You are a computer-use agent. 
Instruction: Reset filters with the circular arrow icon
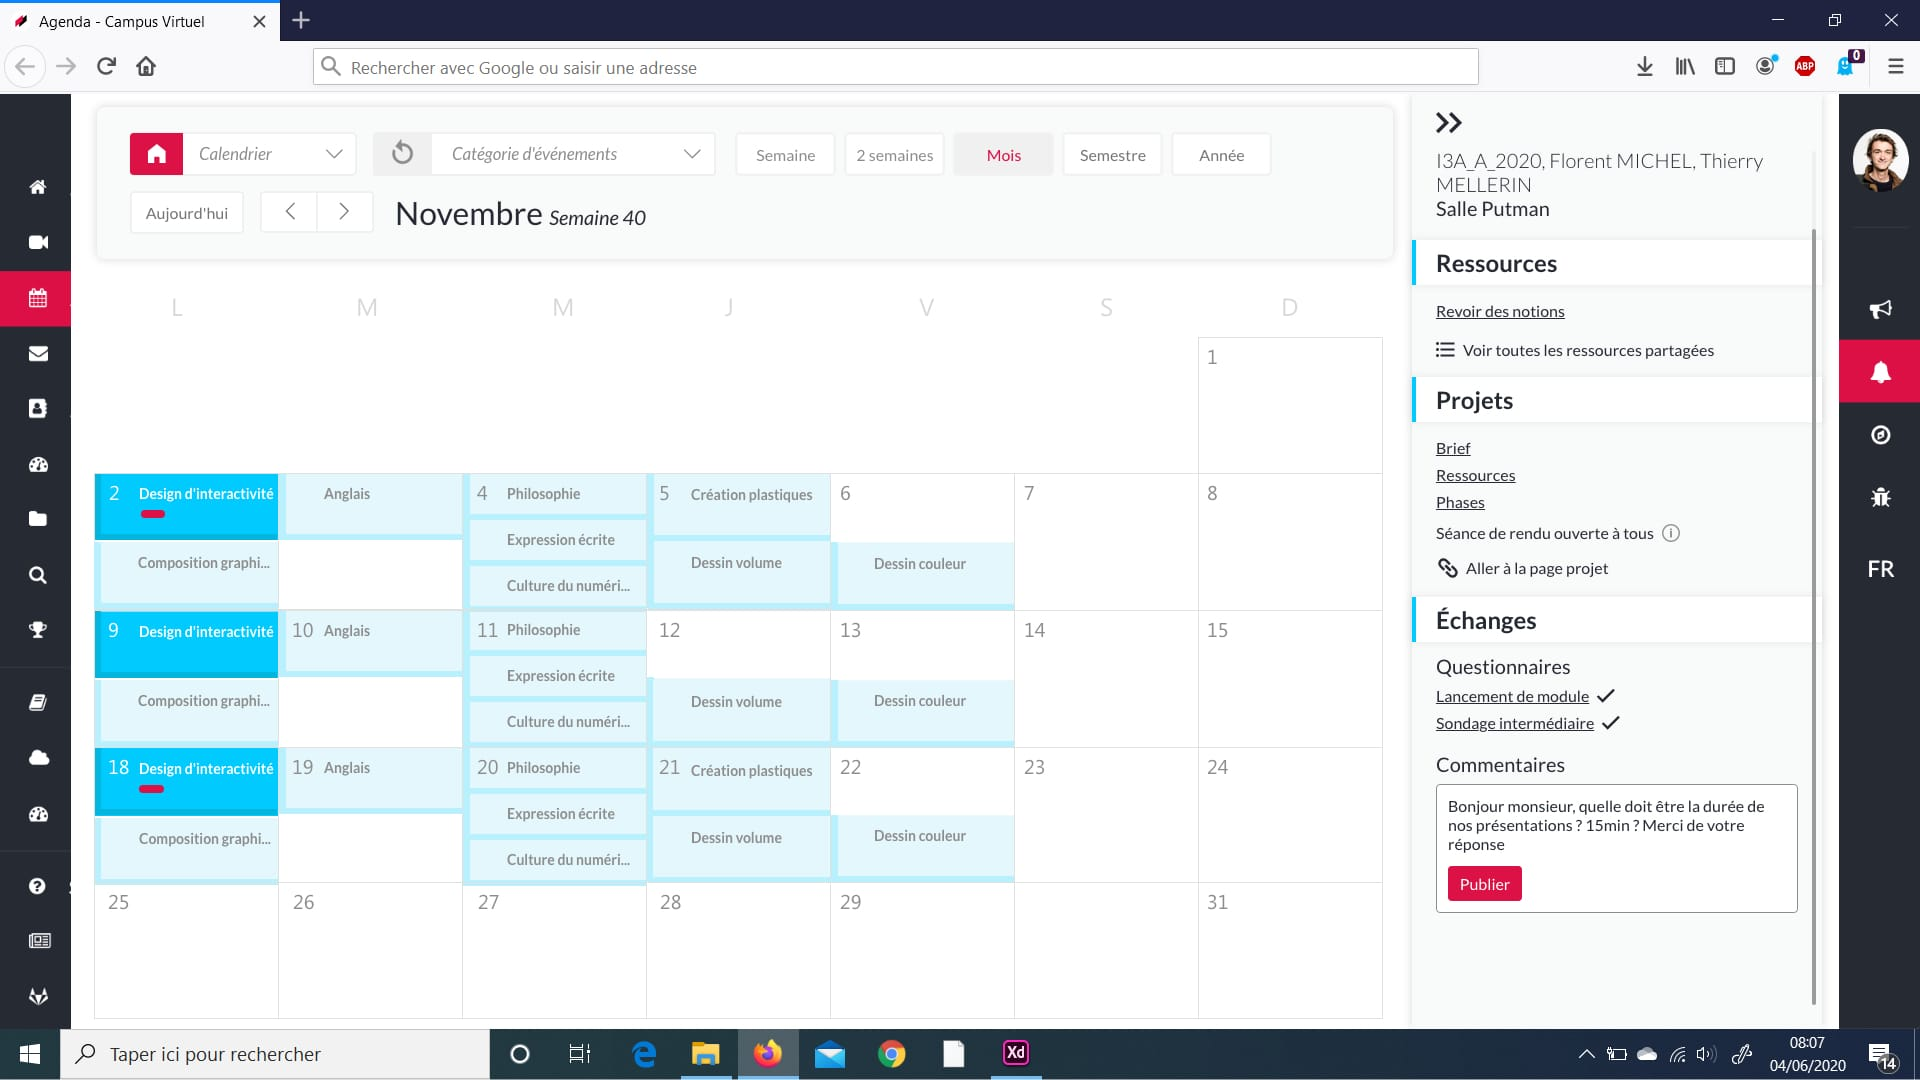[x=402, y=154]
